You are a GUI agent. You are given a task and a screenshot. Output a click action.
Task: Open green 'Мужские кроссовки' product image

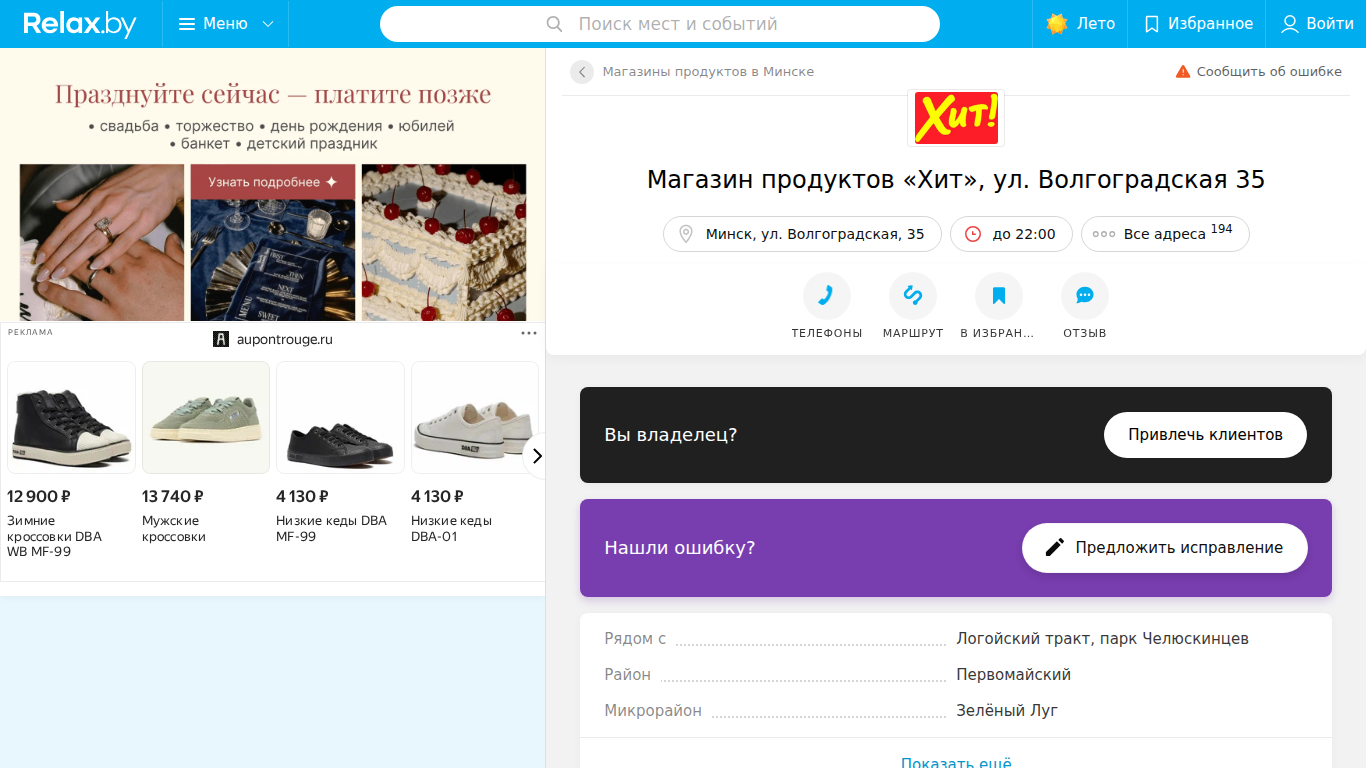click(x=206, y=417)
